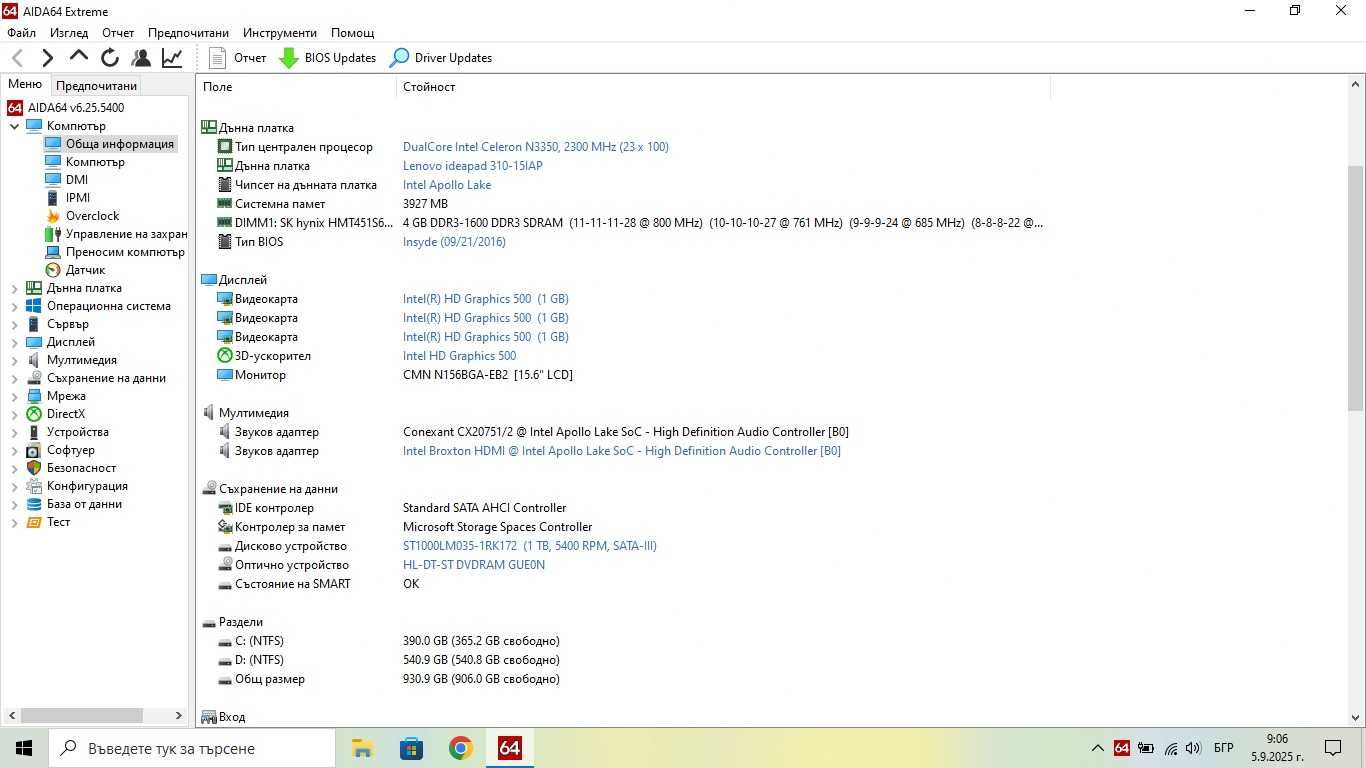
Task: Open the graph chart toolbar icon
Action: pos(172,58)
